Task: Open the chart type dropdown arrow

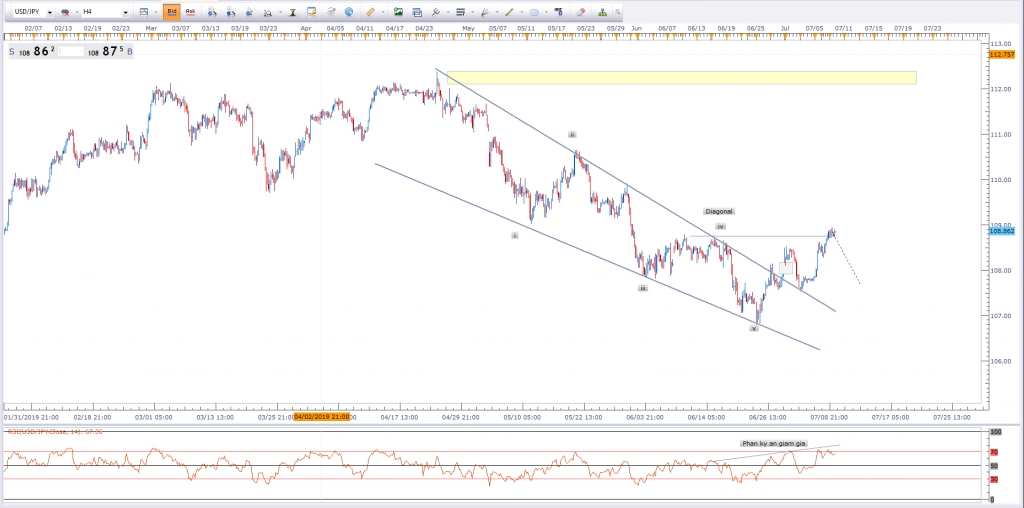Action: pos(155,11)
